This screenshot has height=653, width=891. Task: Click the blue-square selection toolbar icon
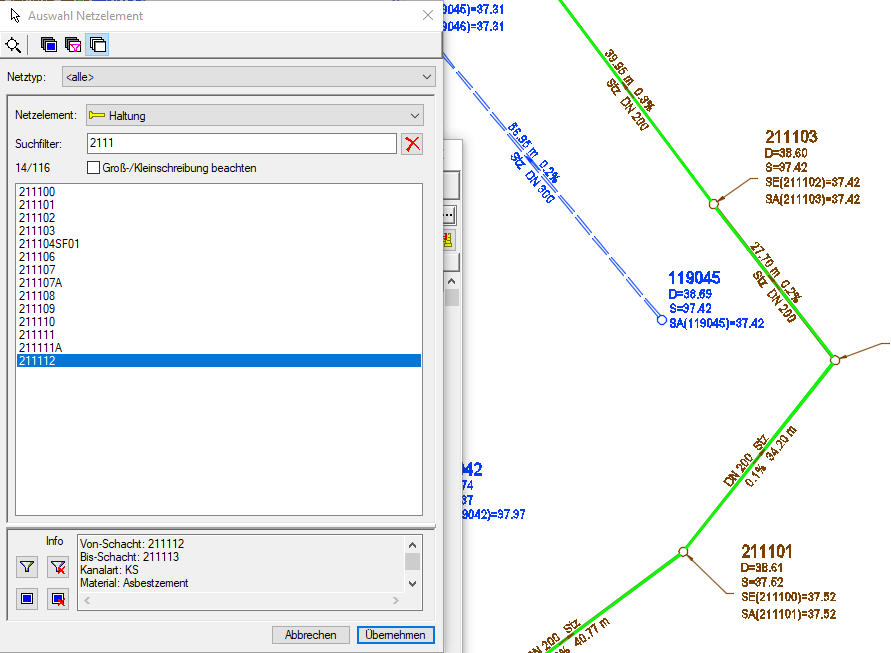(x=49, y=44)
